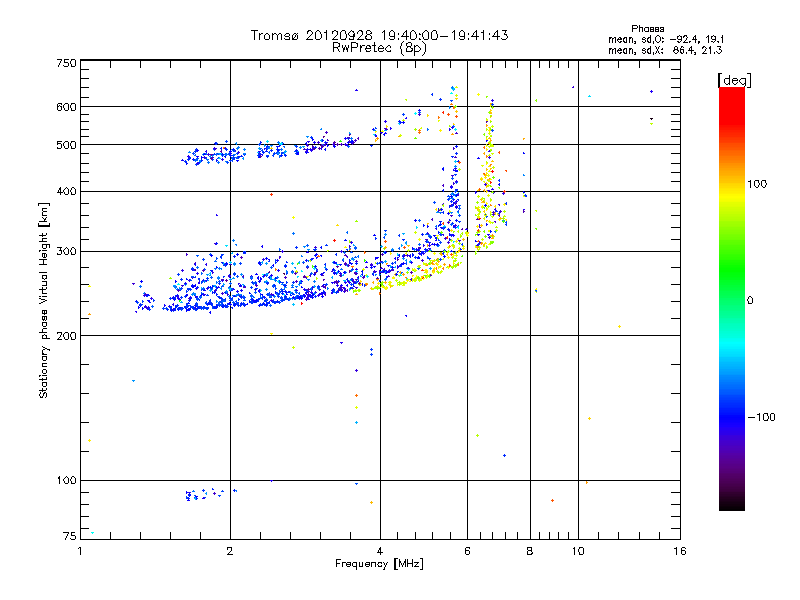Click the 'Frequency [MHz]' axis label

coord(379,564)
